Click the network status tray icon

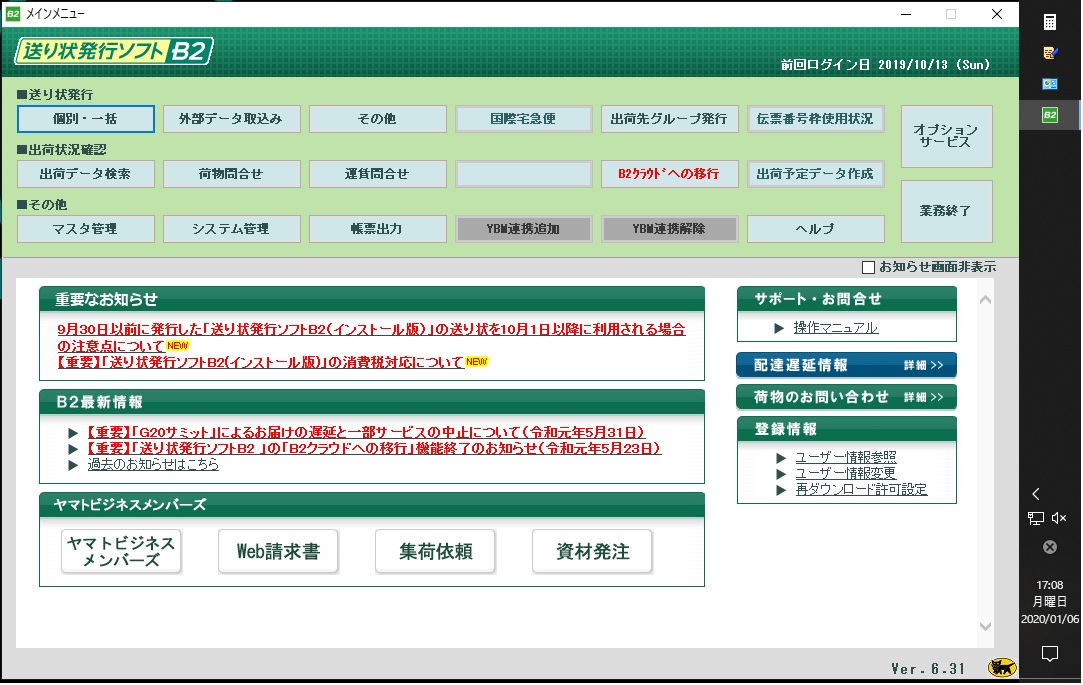coord(1035,518)
